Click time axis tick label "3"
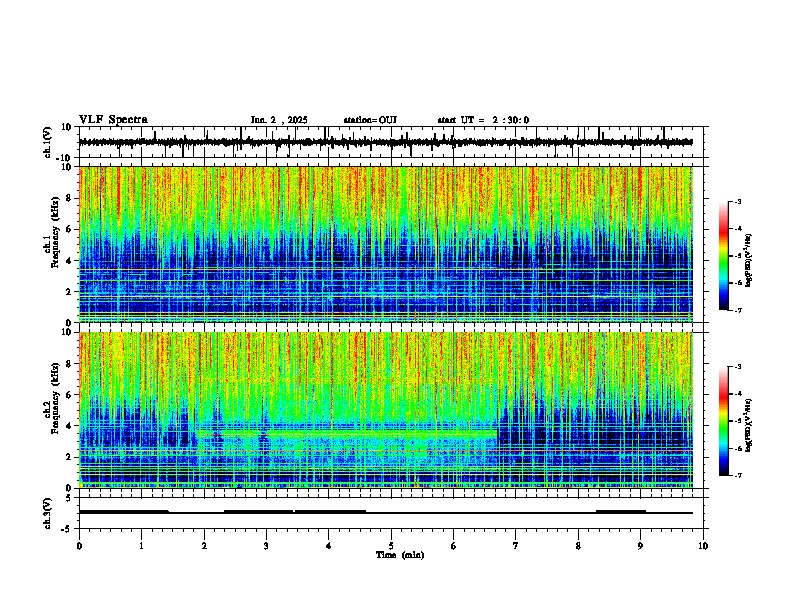792x612 pixels. click(x=266, y=546)
